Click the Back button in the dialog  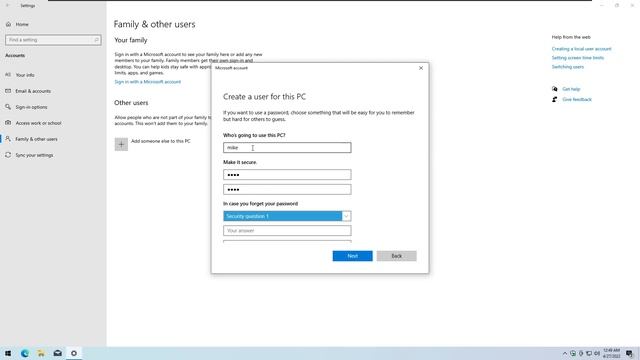click(x=397, y=256)
